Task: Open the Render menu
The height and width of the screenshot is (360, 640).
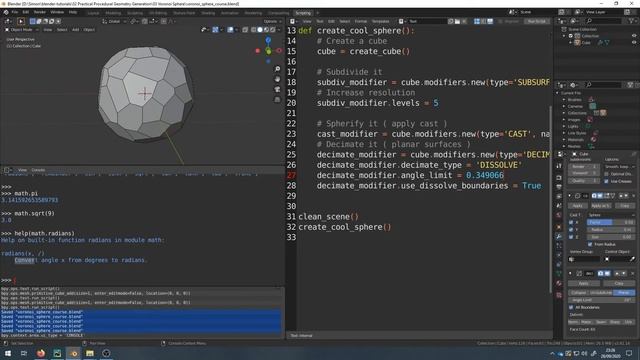Action: (x=40, y=12)
